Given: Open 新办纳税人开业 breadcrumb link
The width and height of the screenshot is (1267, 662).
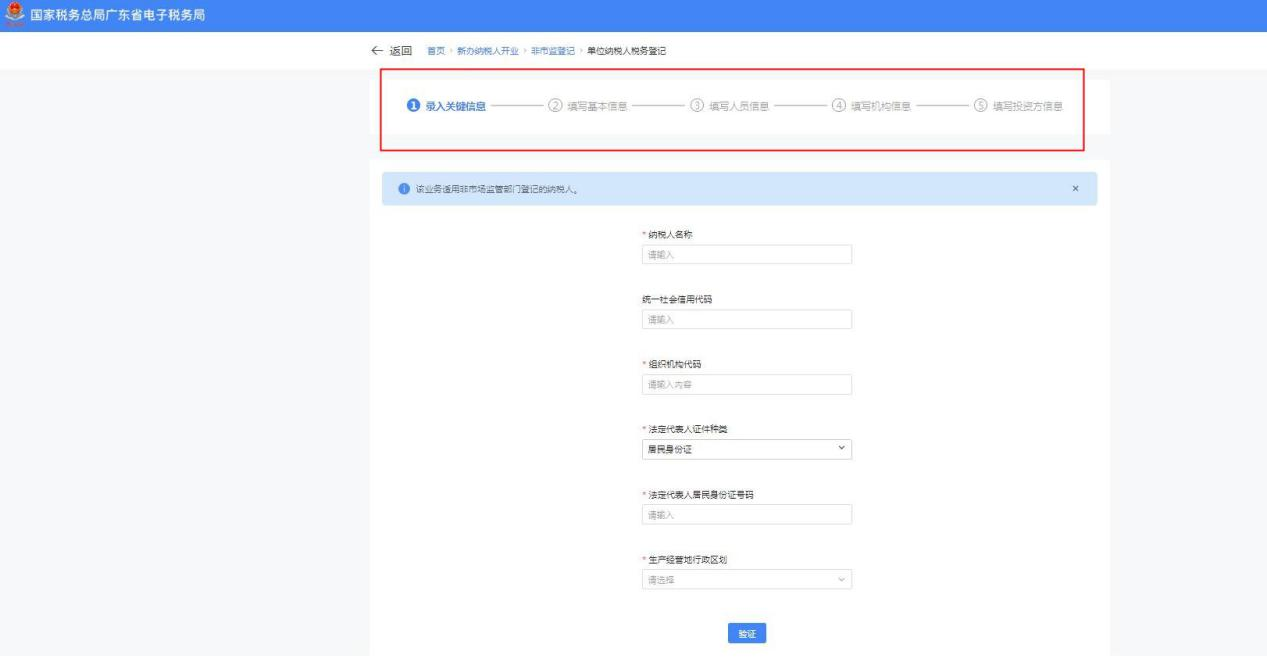Looking at the screenshot, I should pos(487,51).
